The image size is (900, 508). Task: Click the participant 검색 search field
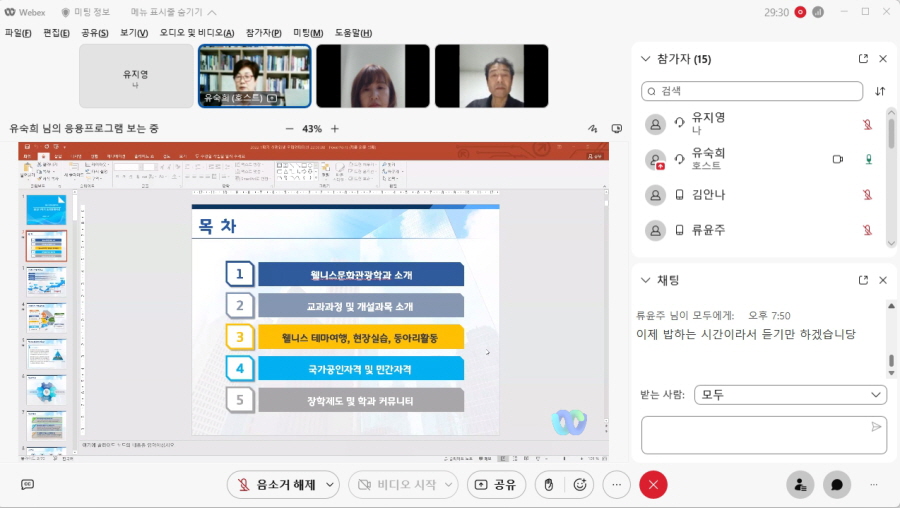(752, 91)
